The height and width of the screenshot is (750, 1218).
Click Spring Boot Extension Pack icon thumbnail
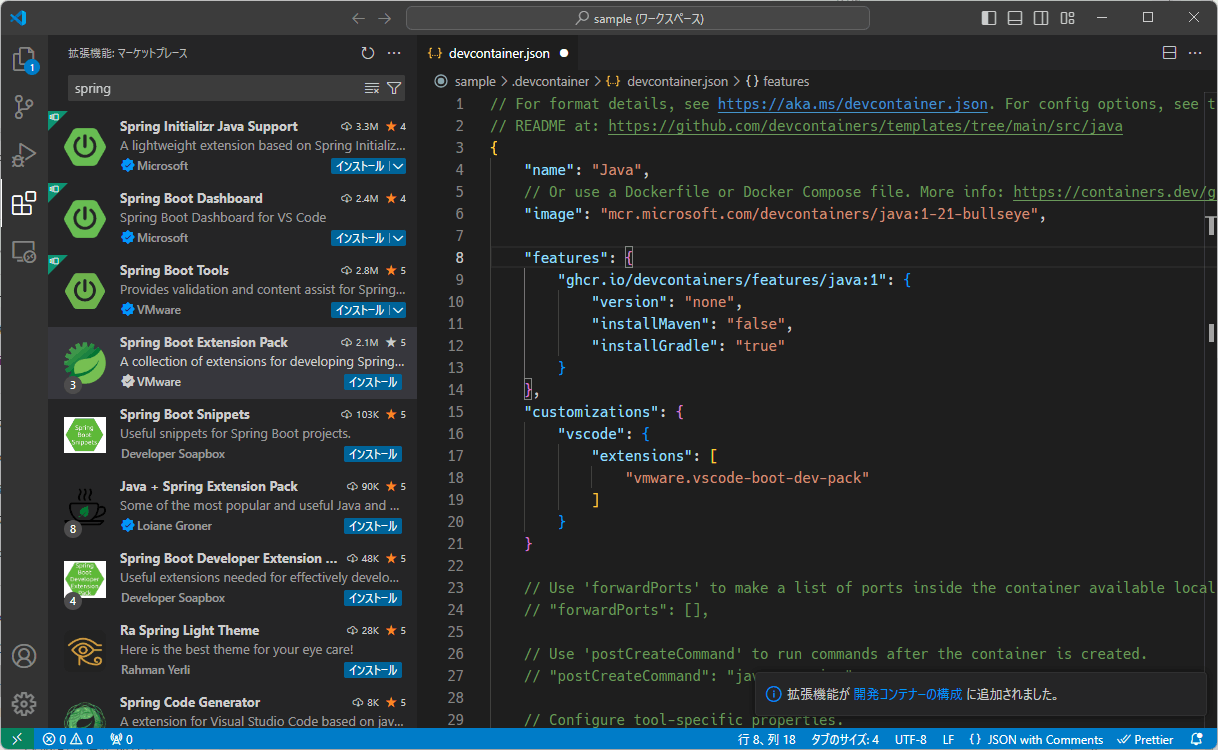pos(85,363)
